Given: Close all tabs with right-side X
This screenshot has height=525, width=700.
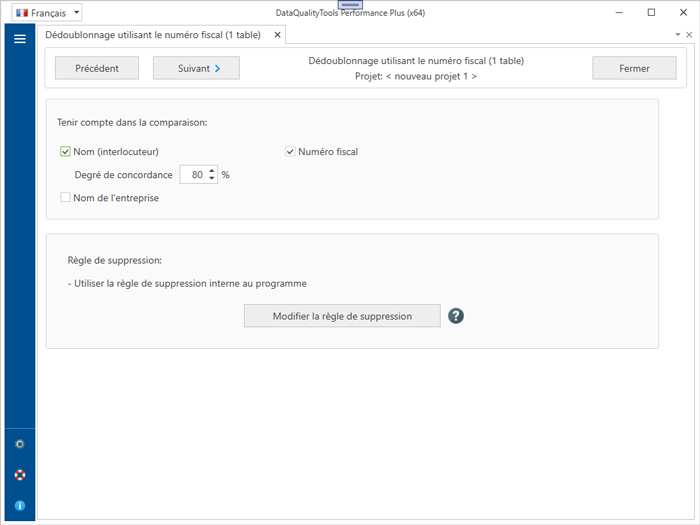Looking at the screenshot, I should [x=689, y=35].
